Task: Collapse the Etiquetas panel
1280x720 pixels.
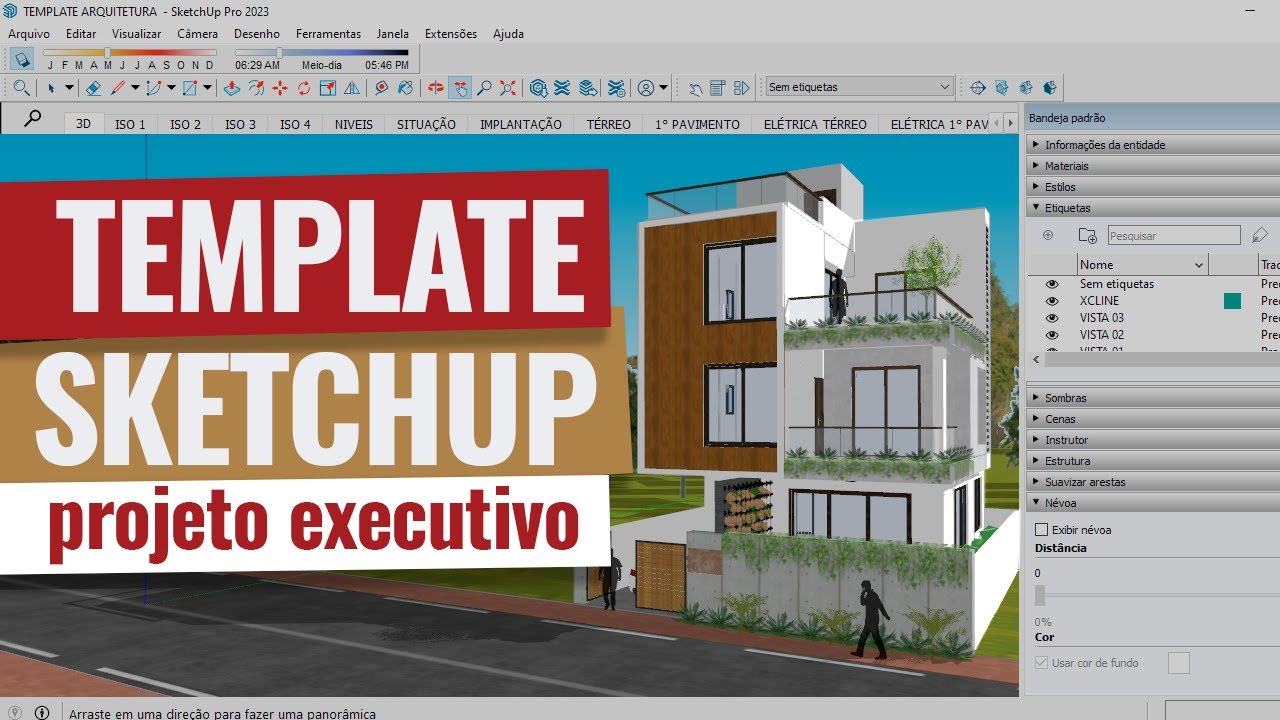Action: pyautogui.click(x=1154, y=208)
